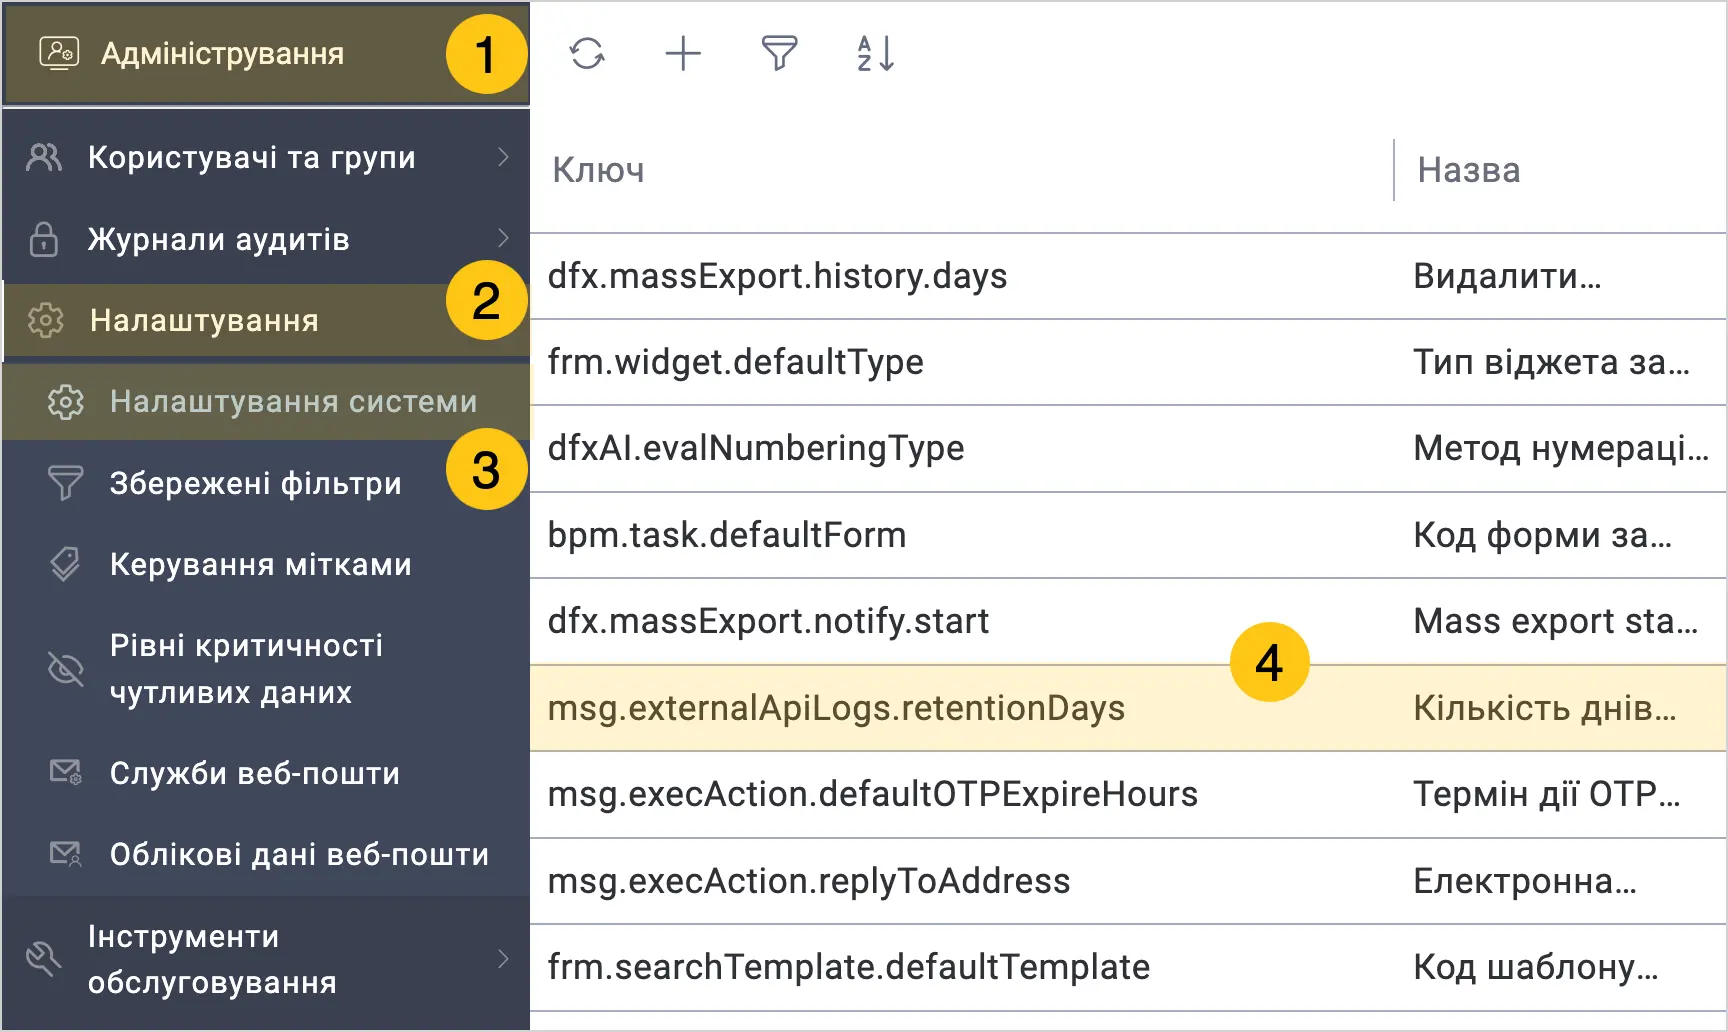This screenshot has height=1032, width=1728.
Task: Click the wrench icon beside Інструменти обслуговування
Action: coord(44,959)
